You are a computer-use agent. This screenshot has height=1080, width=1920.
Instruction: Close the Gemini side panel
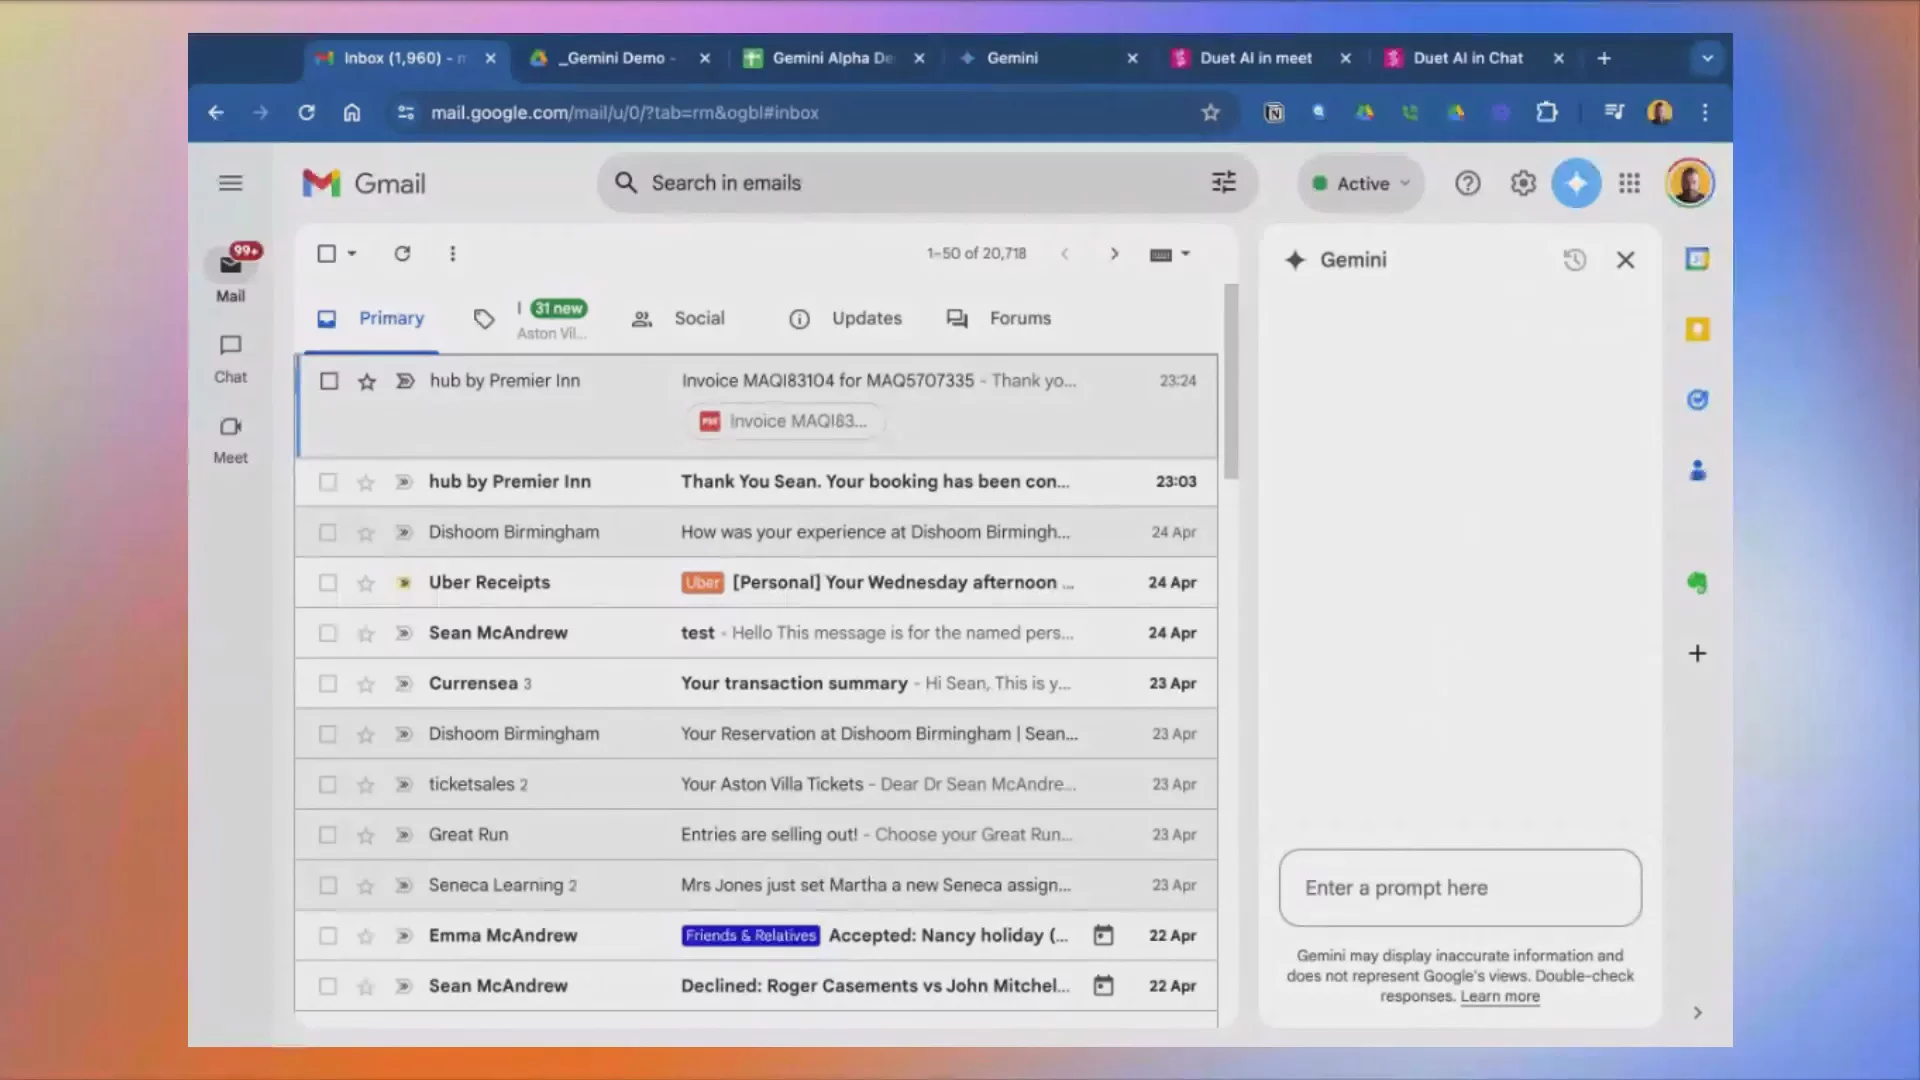click(1625, 260)
